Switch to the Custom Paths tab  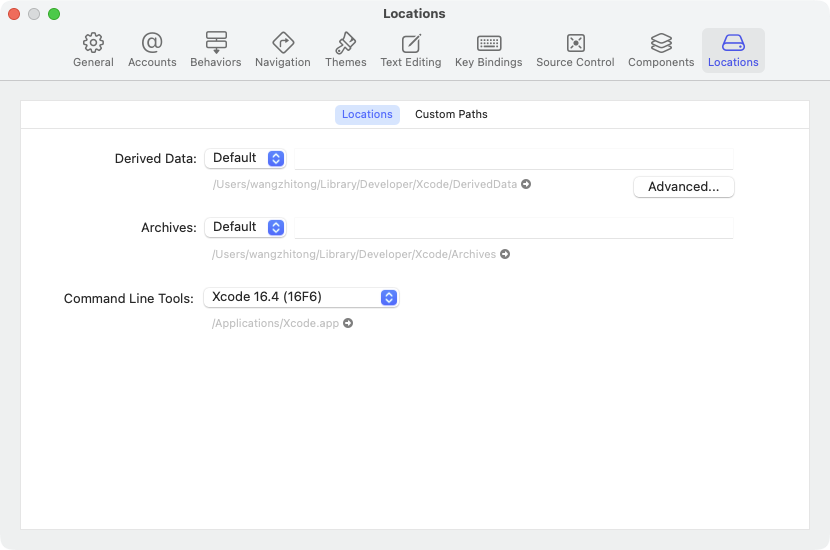click(x=451, y=114)
